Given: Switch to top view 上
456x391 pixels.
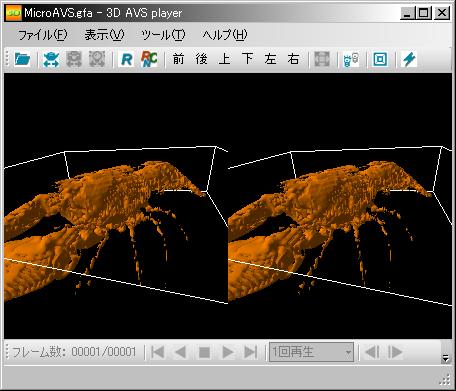Looking at the screenshot, I should point(224,59).
